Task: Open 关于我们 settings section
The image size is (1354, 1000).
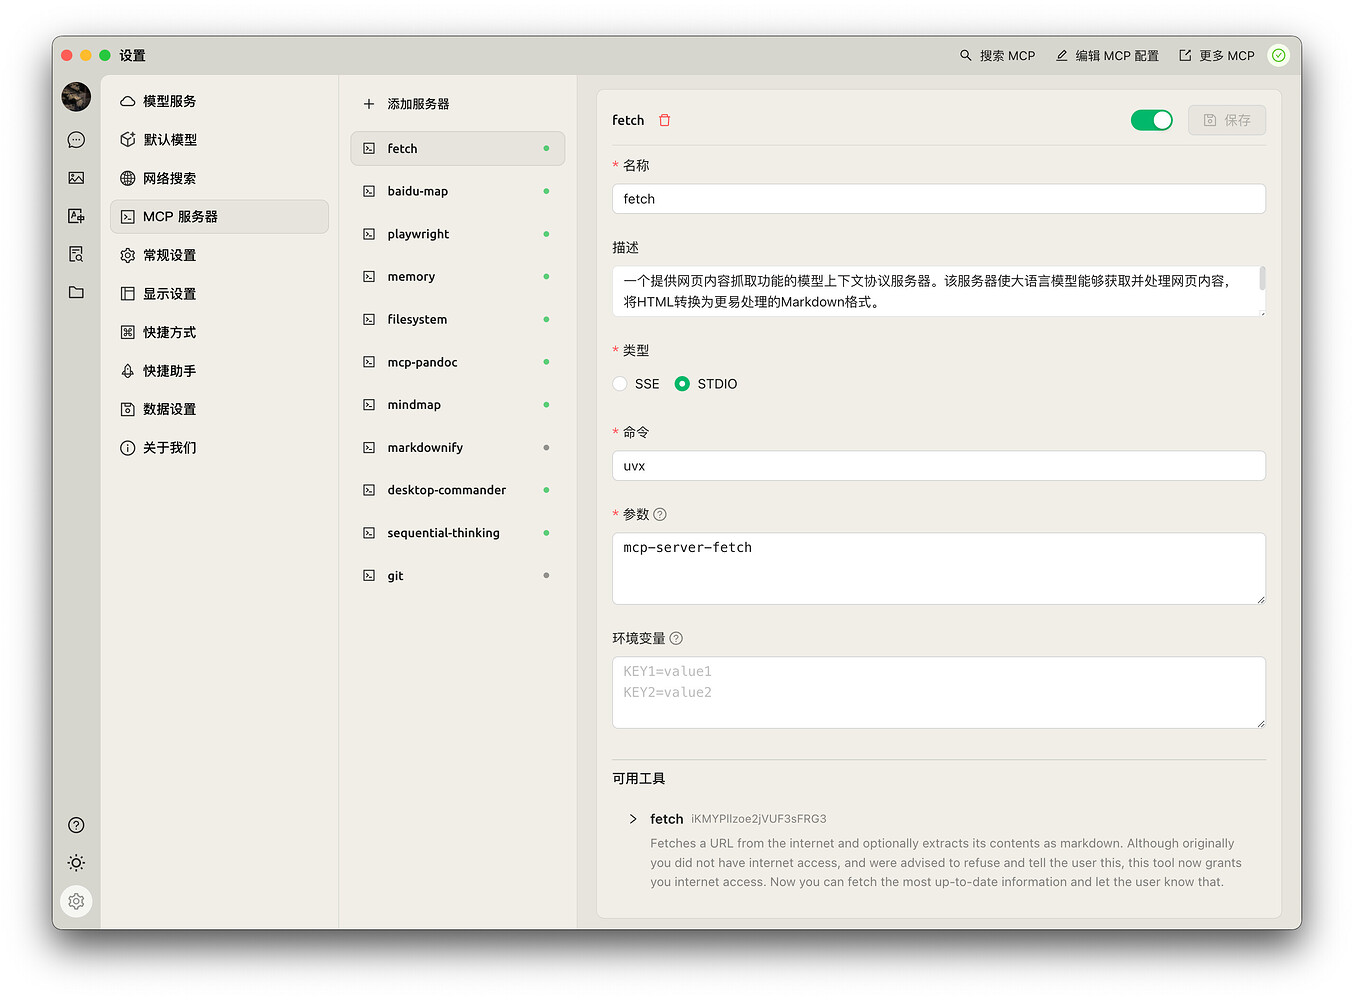Action: tap(219, 448)
